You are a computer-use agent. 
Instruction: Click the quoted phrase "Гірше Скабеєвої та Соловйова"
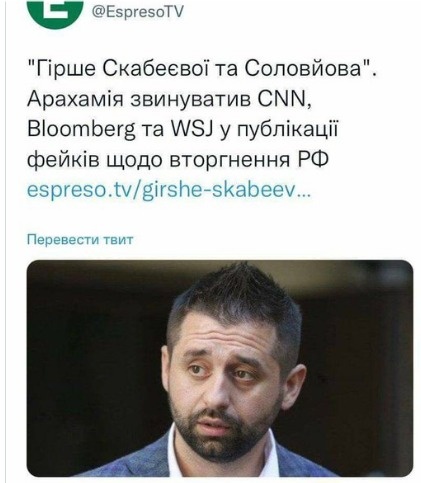(199, 69)
